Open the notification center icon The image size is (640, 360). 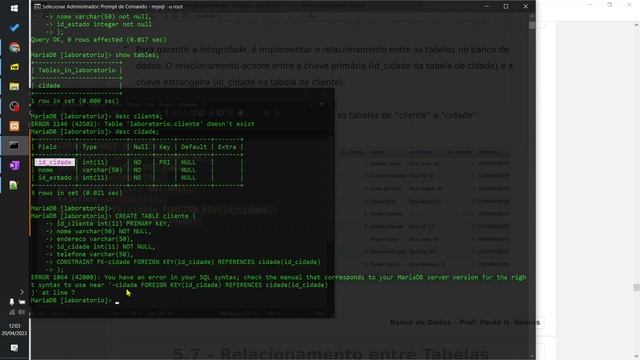click(x=14, y=348)
